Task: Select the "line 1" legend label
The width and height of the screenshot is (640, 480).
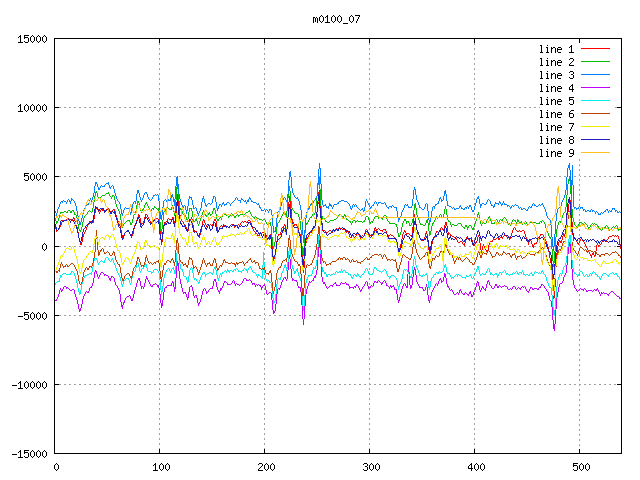Action: click(556, 49)
